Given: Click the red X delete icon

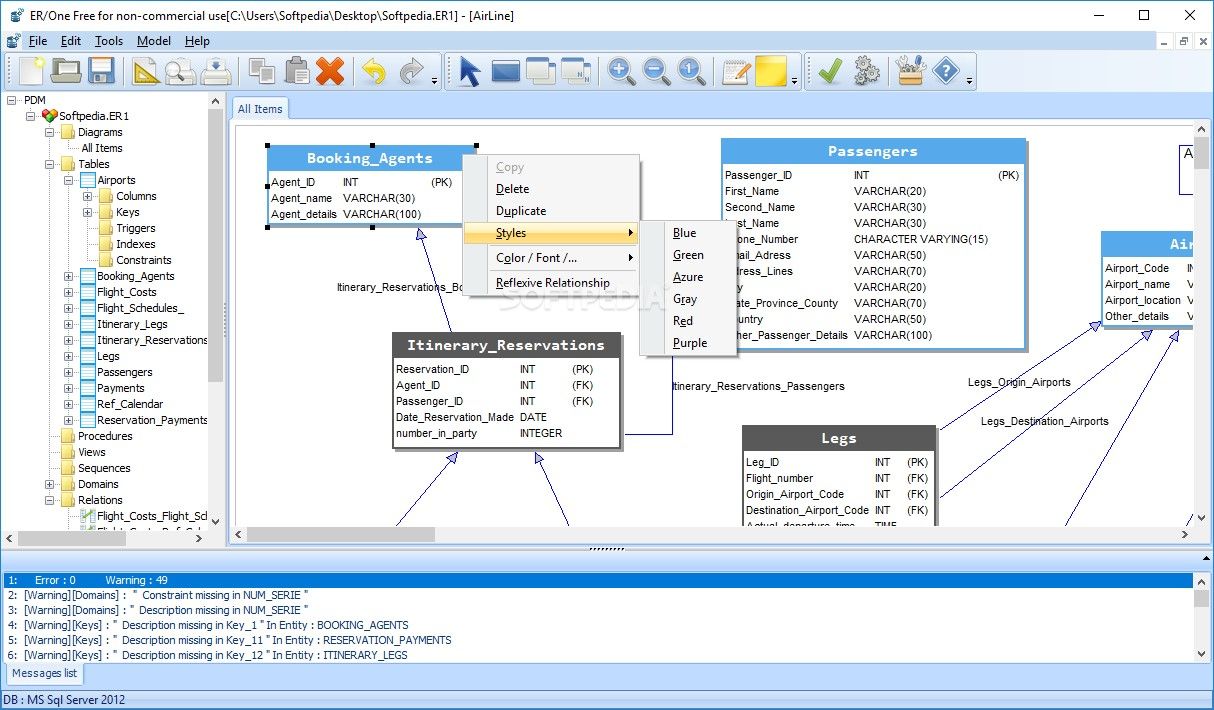Looking at the screenshot, I should (329, 71).
